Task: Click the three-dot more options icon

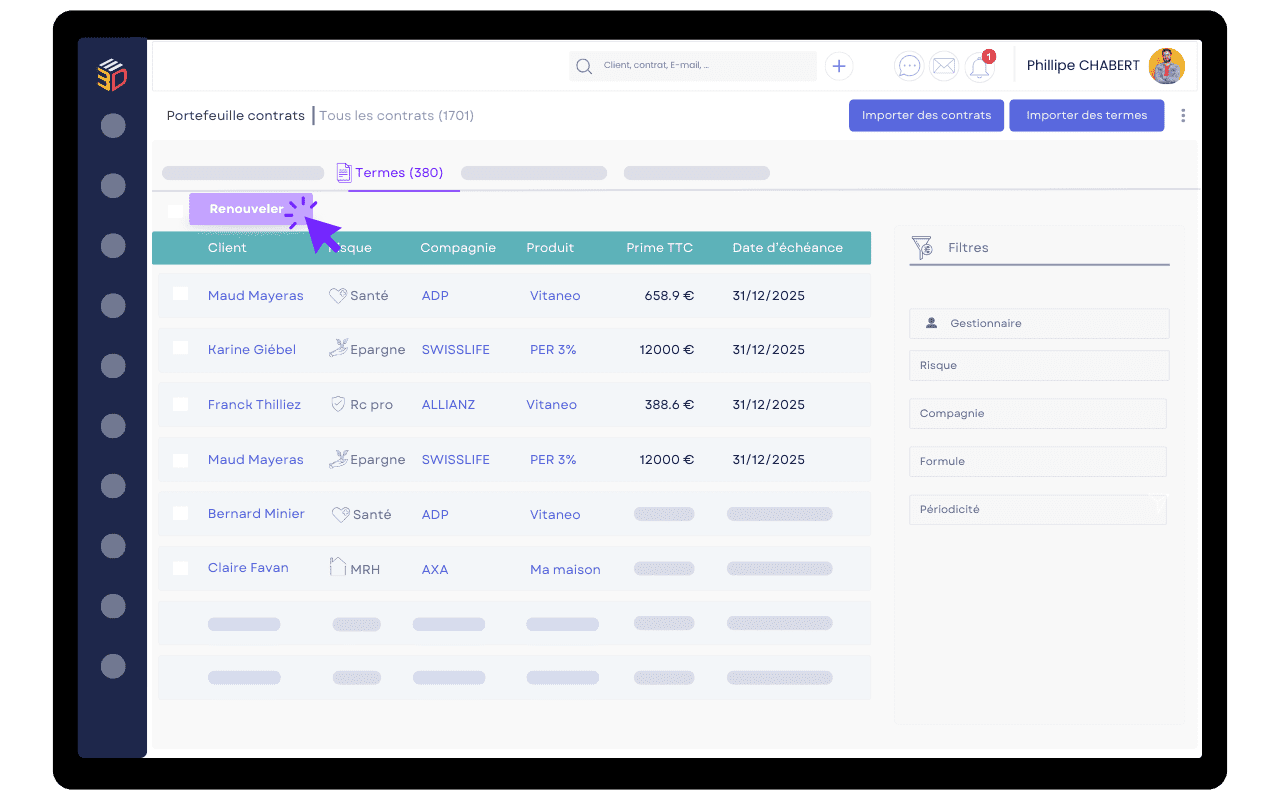Action: (x=1183, y=115)
